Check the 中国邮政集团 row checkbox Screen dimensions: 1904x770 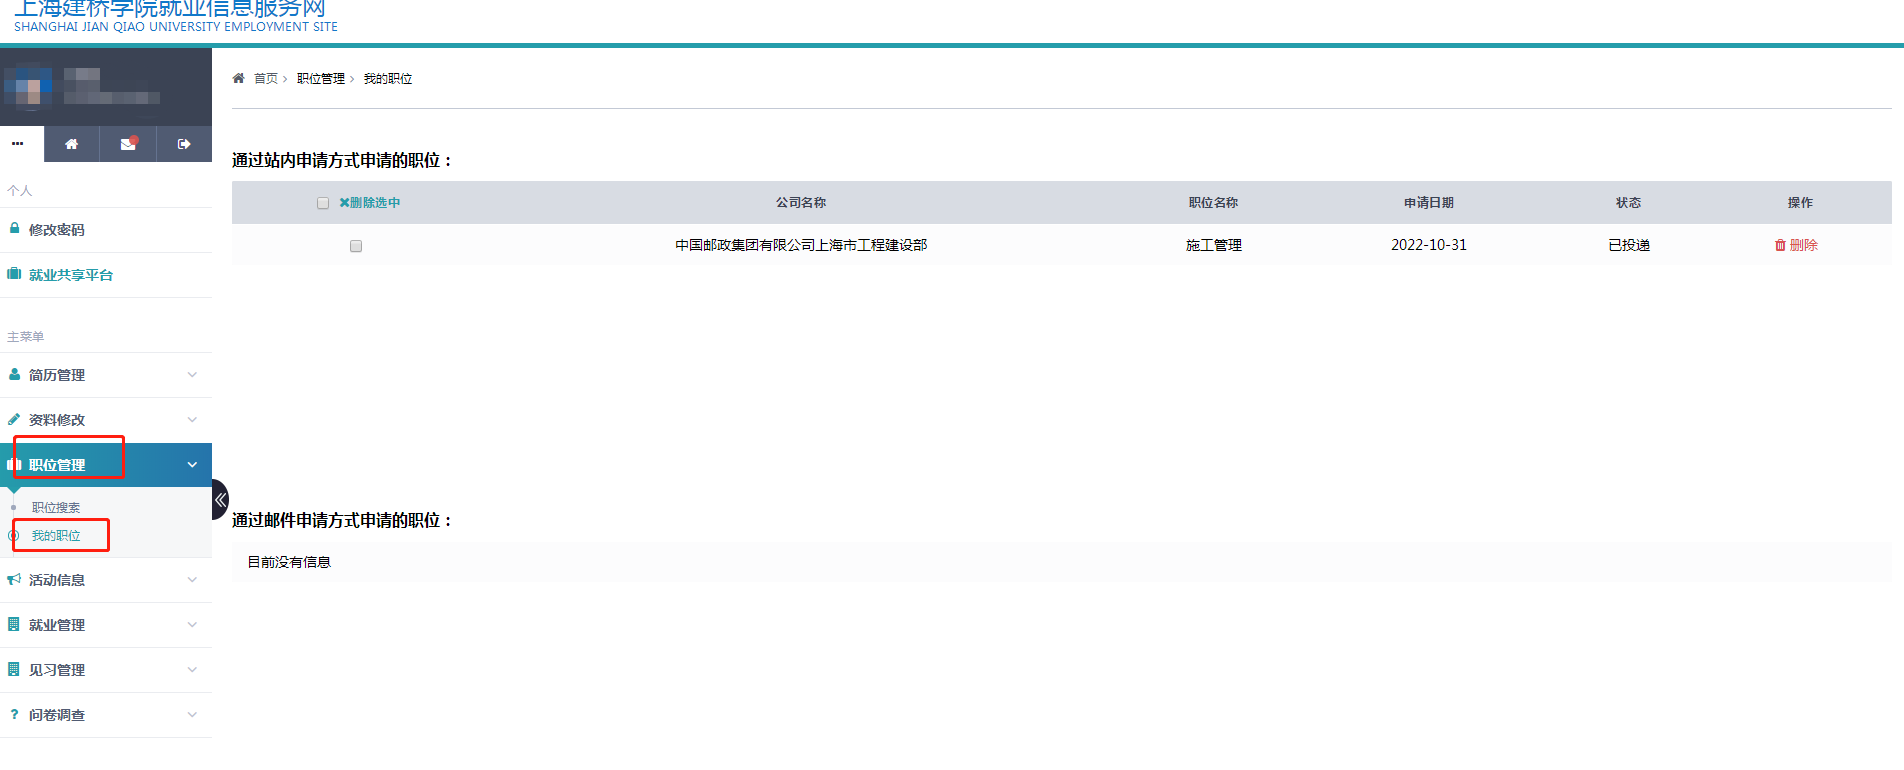pyautogui.click(x=356, y=246)
